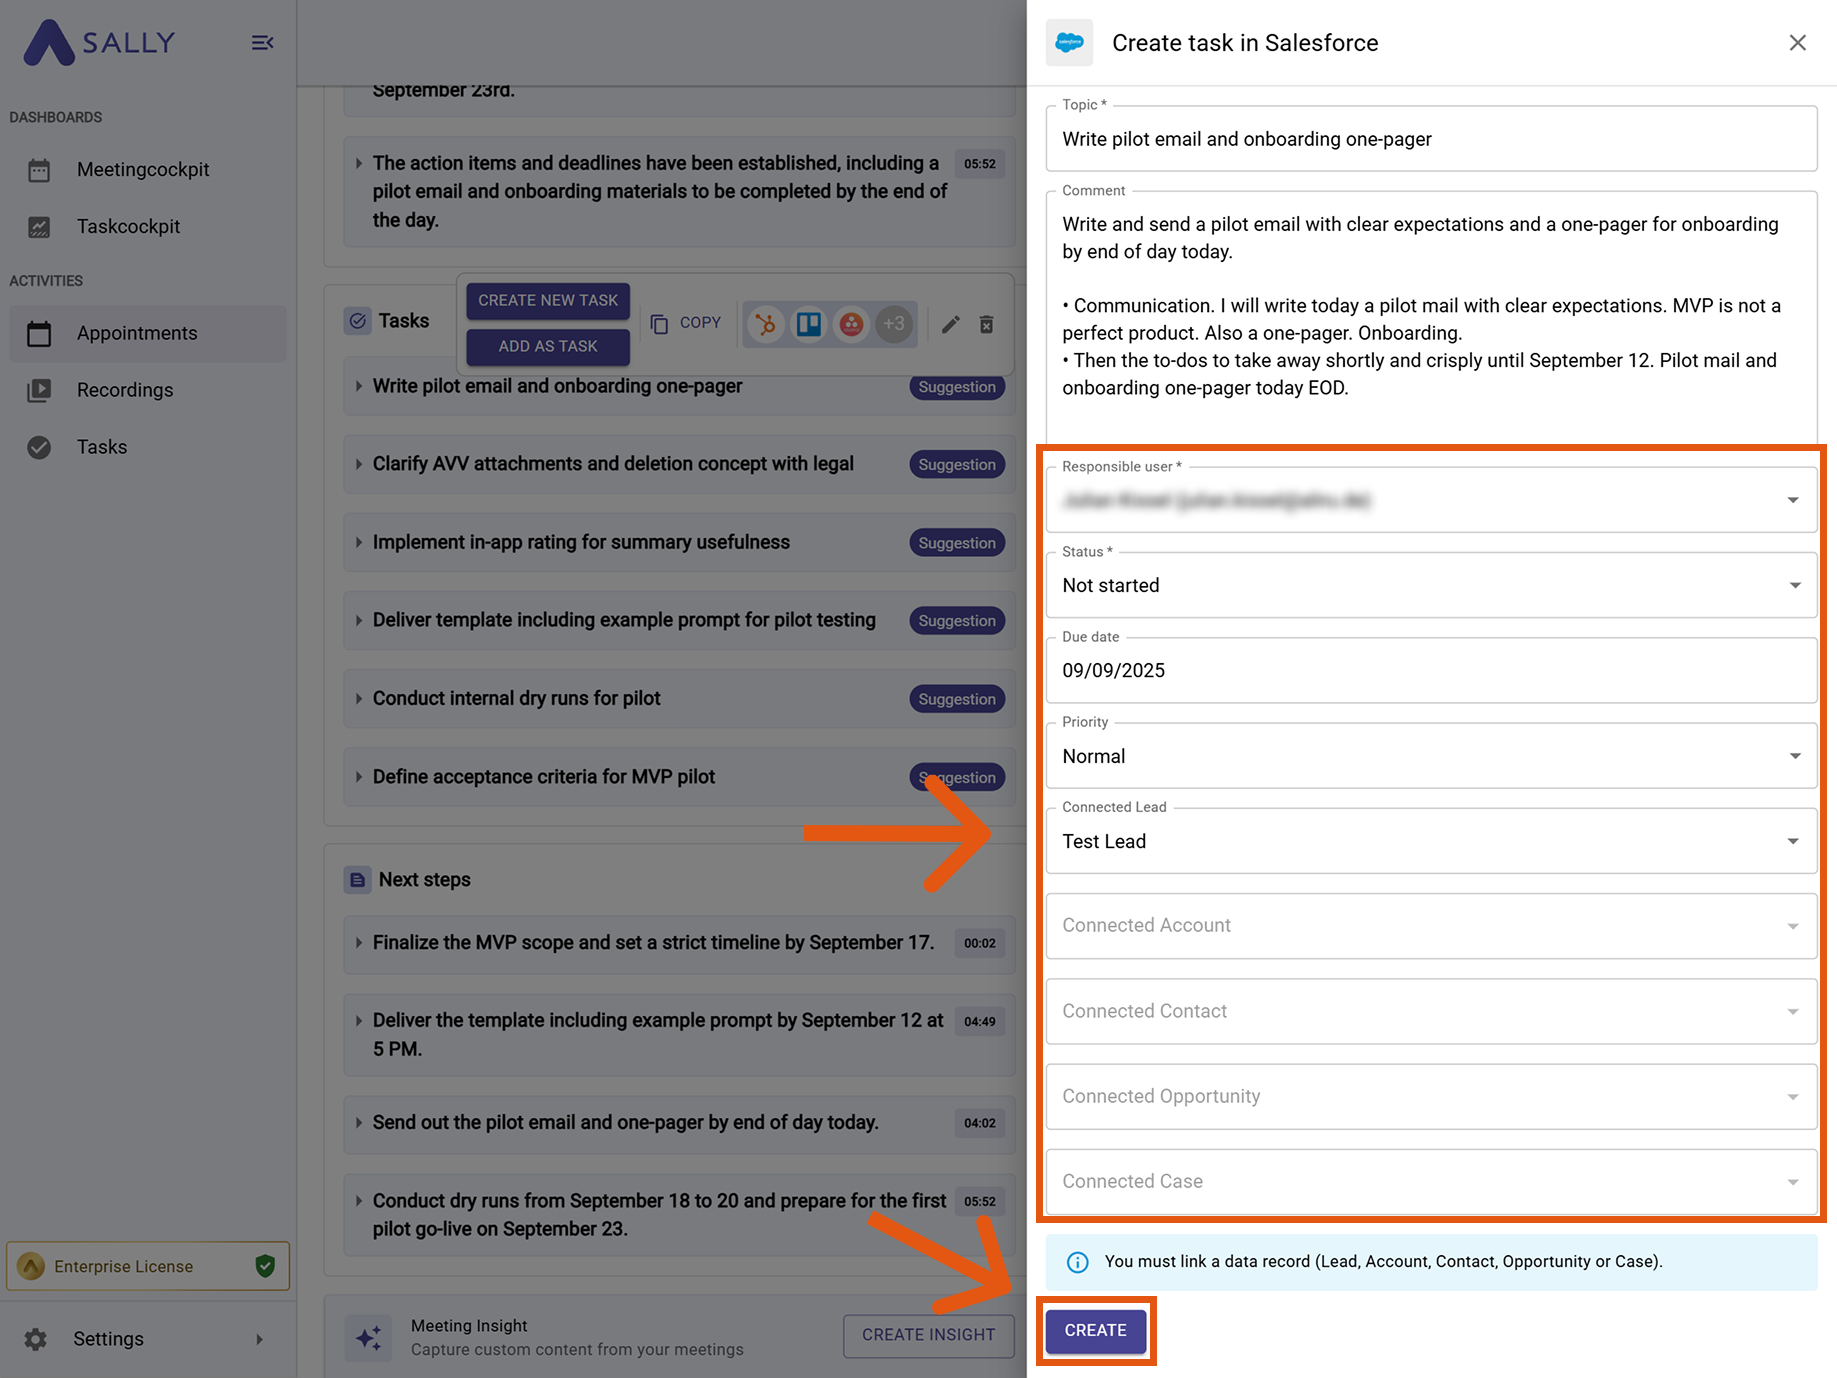Click the COPY button
Image resolution: width=1837 pixels, height=1378 pixels.
[686, 323]
